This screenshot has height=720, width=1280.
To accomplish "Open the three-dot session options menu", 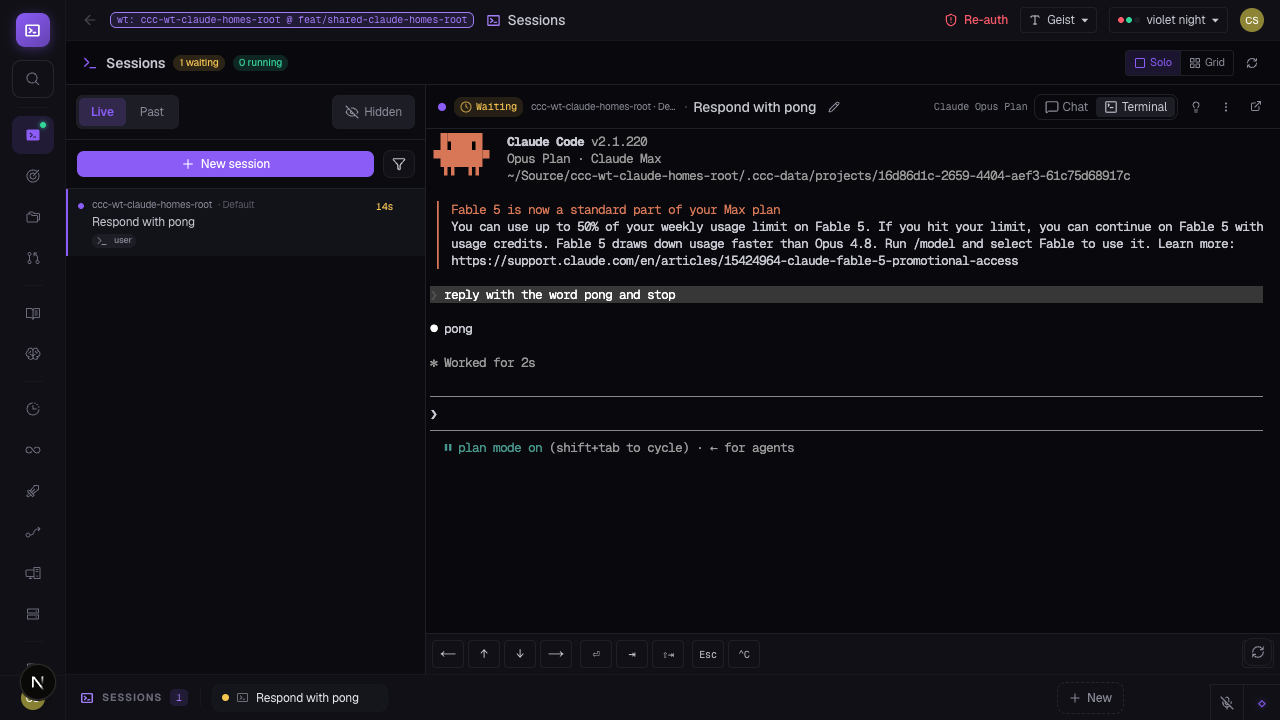I will [x=1226, y=107].
